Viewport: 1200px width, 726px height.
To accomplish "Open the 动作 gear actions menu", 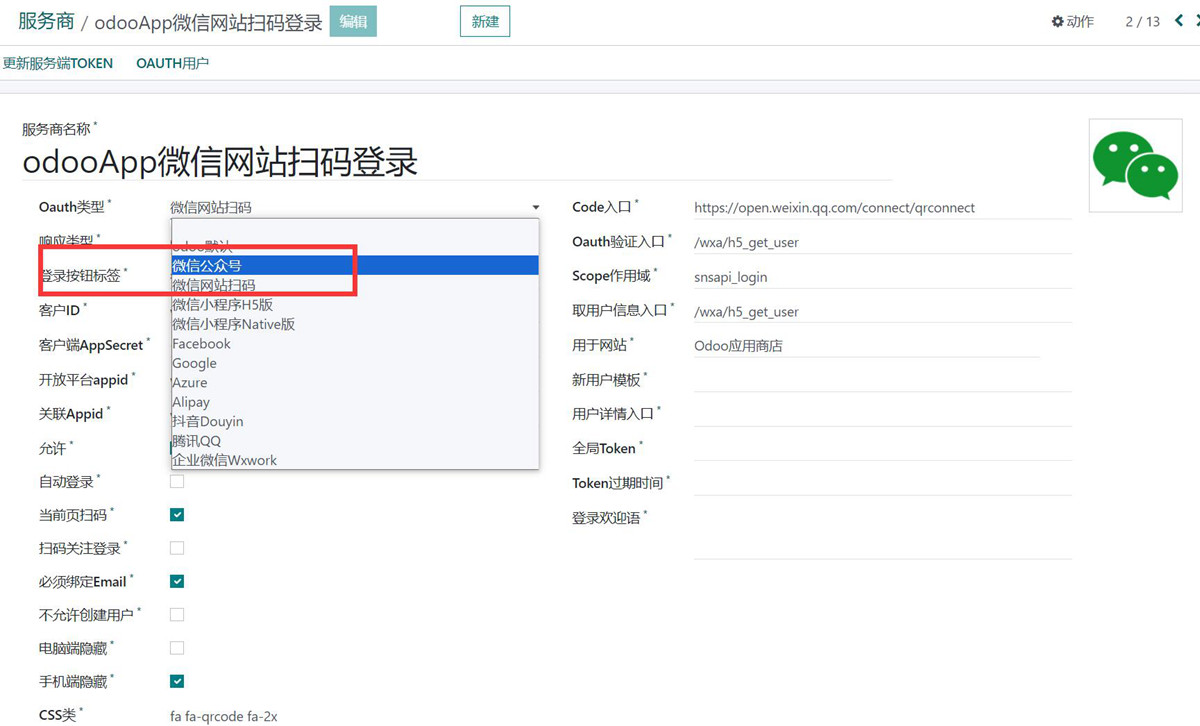I will [1072, 21].
